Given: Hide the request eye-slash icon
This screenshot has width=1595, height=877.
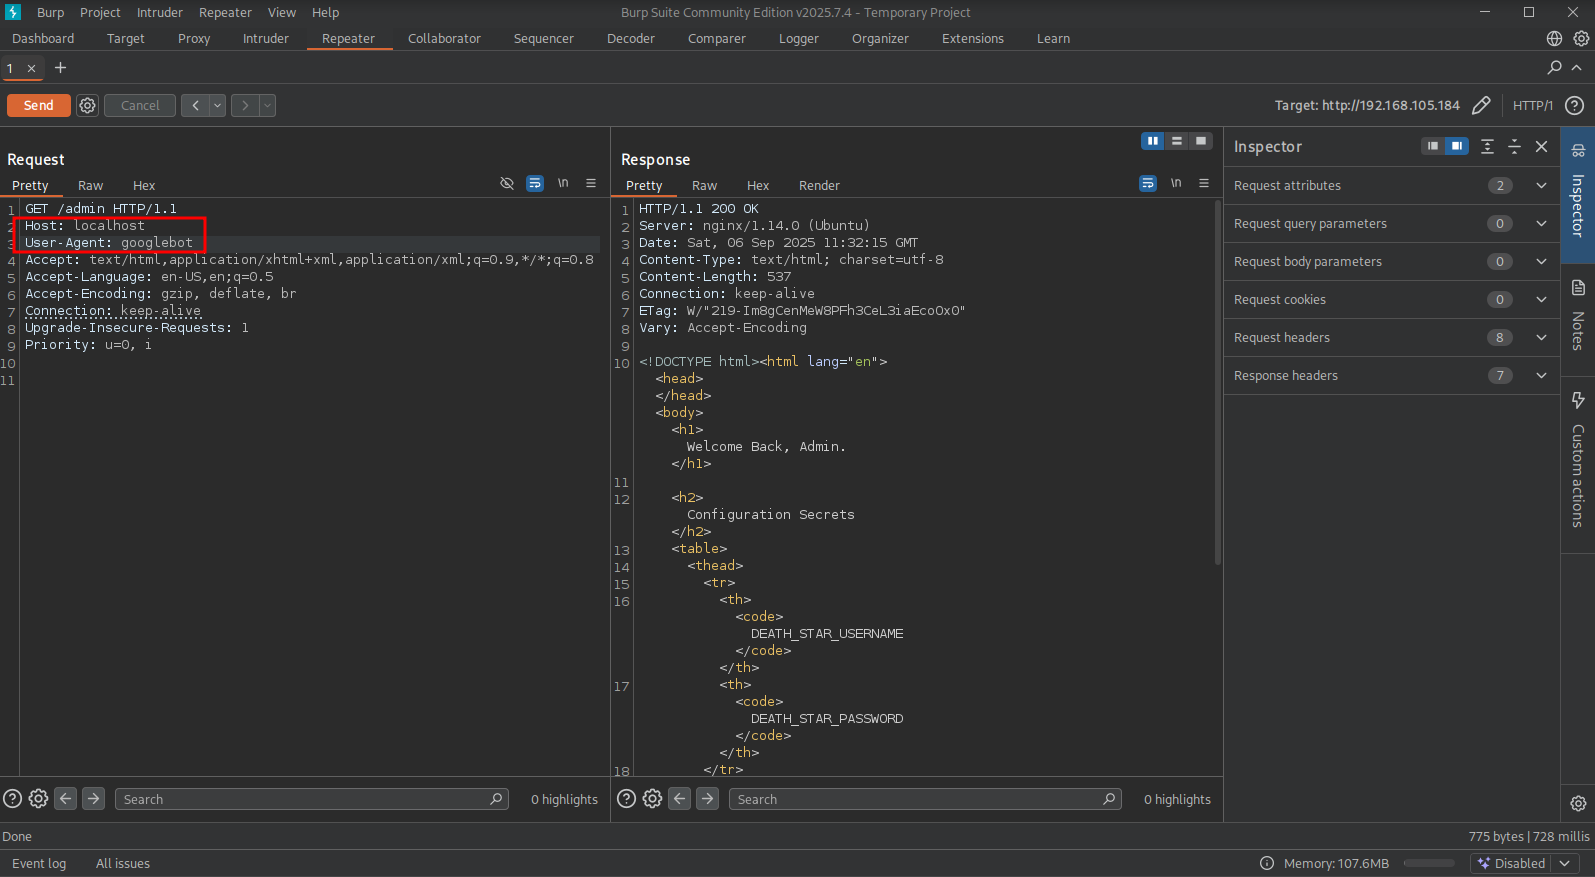Looking at the screenshot, I should [x=507, y=183].
